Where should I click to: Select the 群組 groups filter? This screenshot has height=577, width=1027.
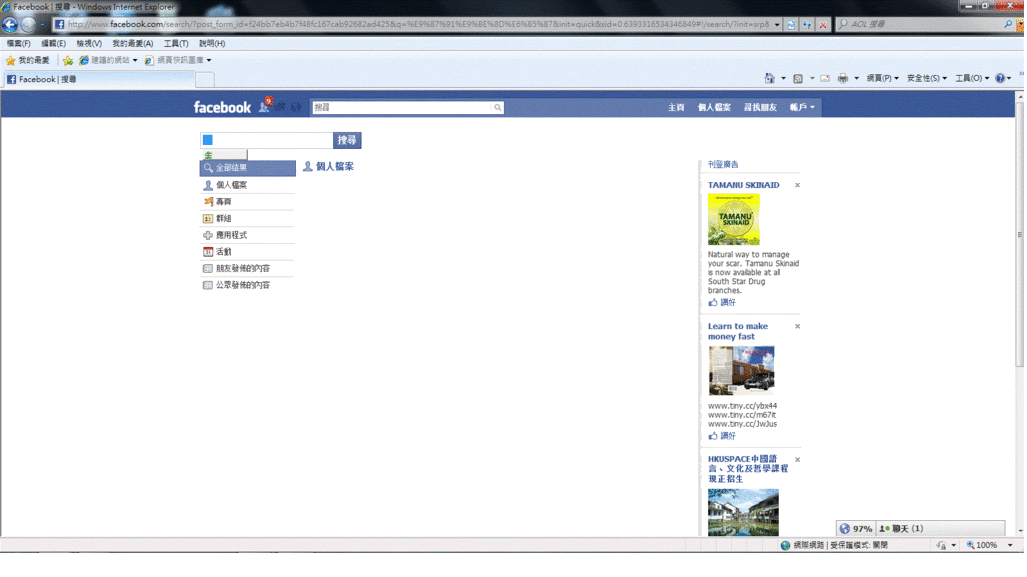click(248, 219)
